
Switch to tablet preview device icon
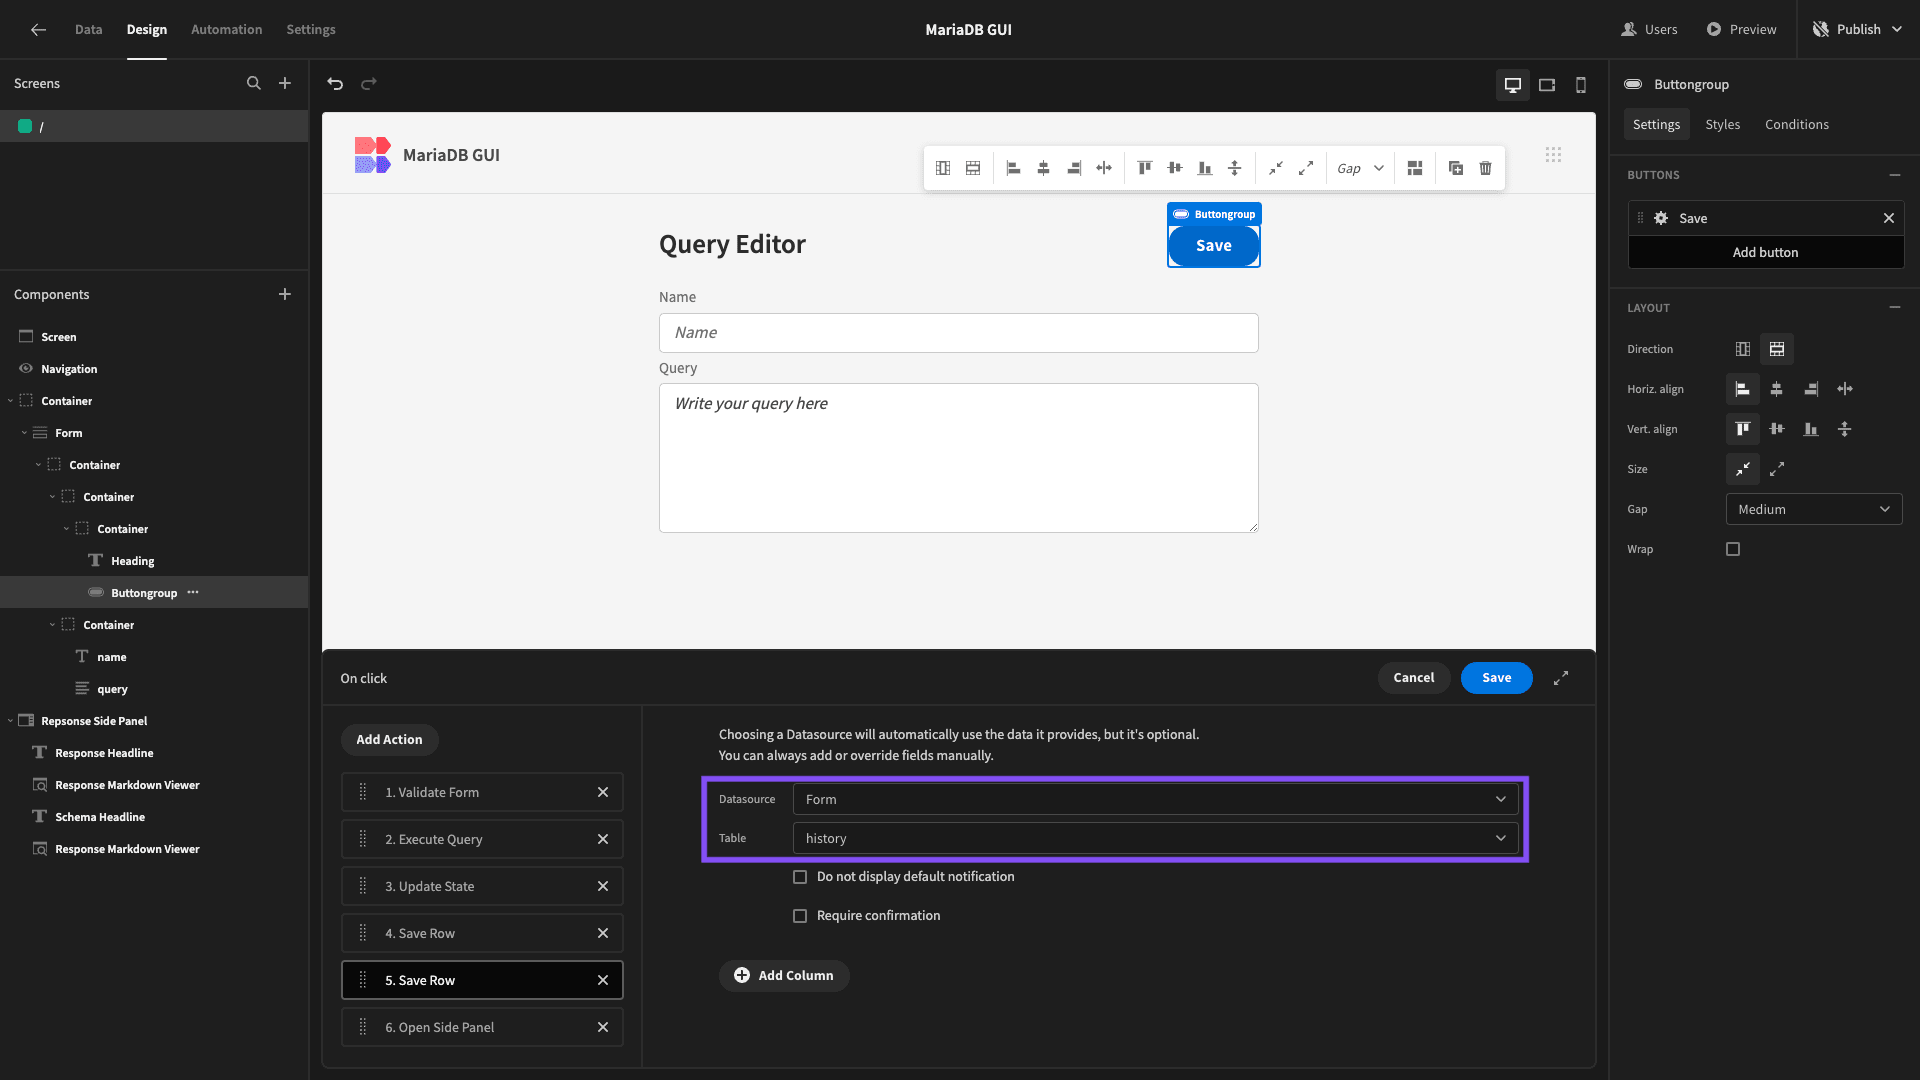1547,85
